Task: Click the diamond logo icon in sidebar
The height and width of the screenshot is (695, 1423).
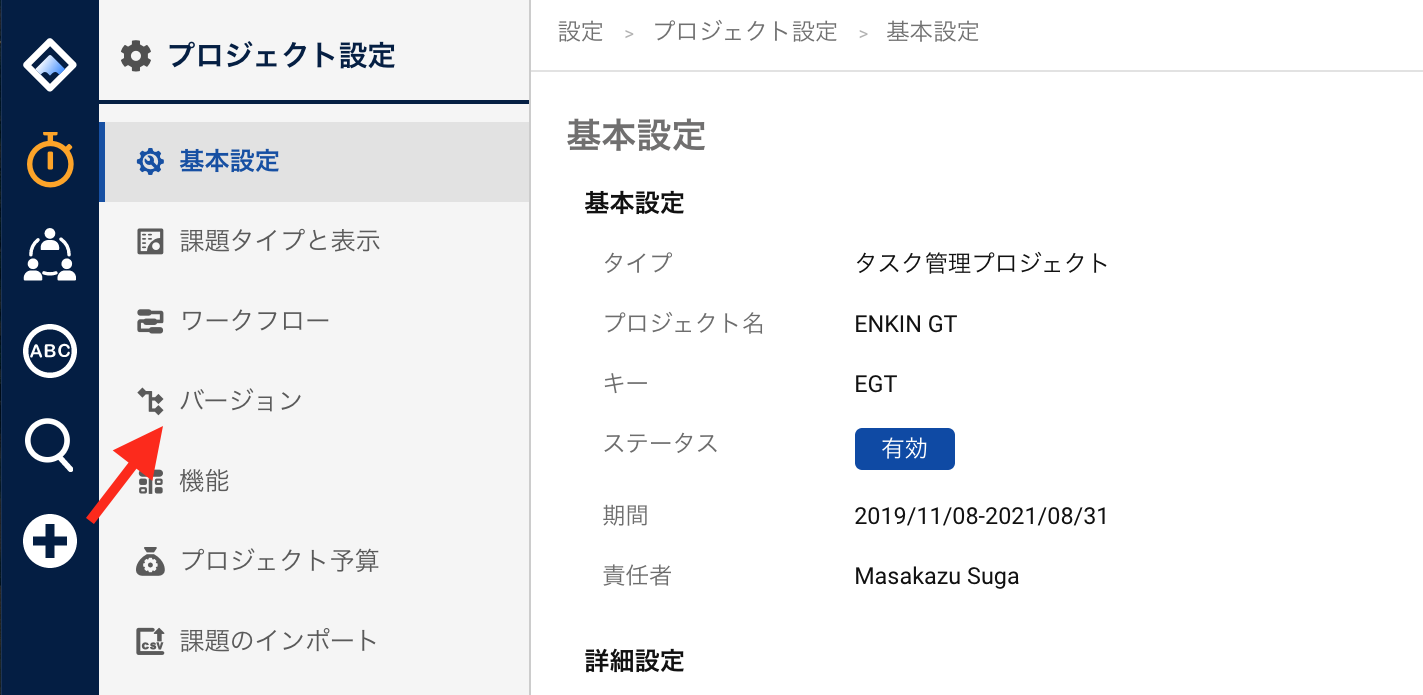Action: point(50,65)
